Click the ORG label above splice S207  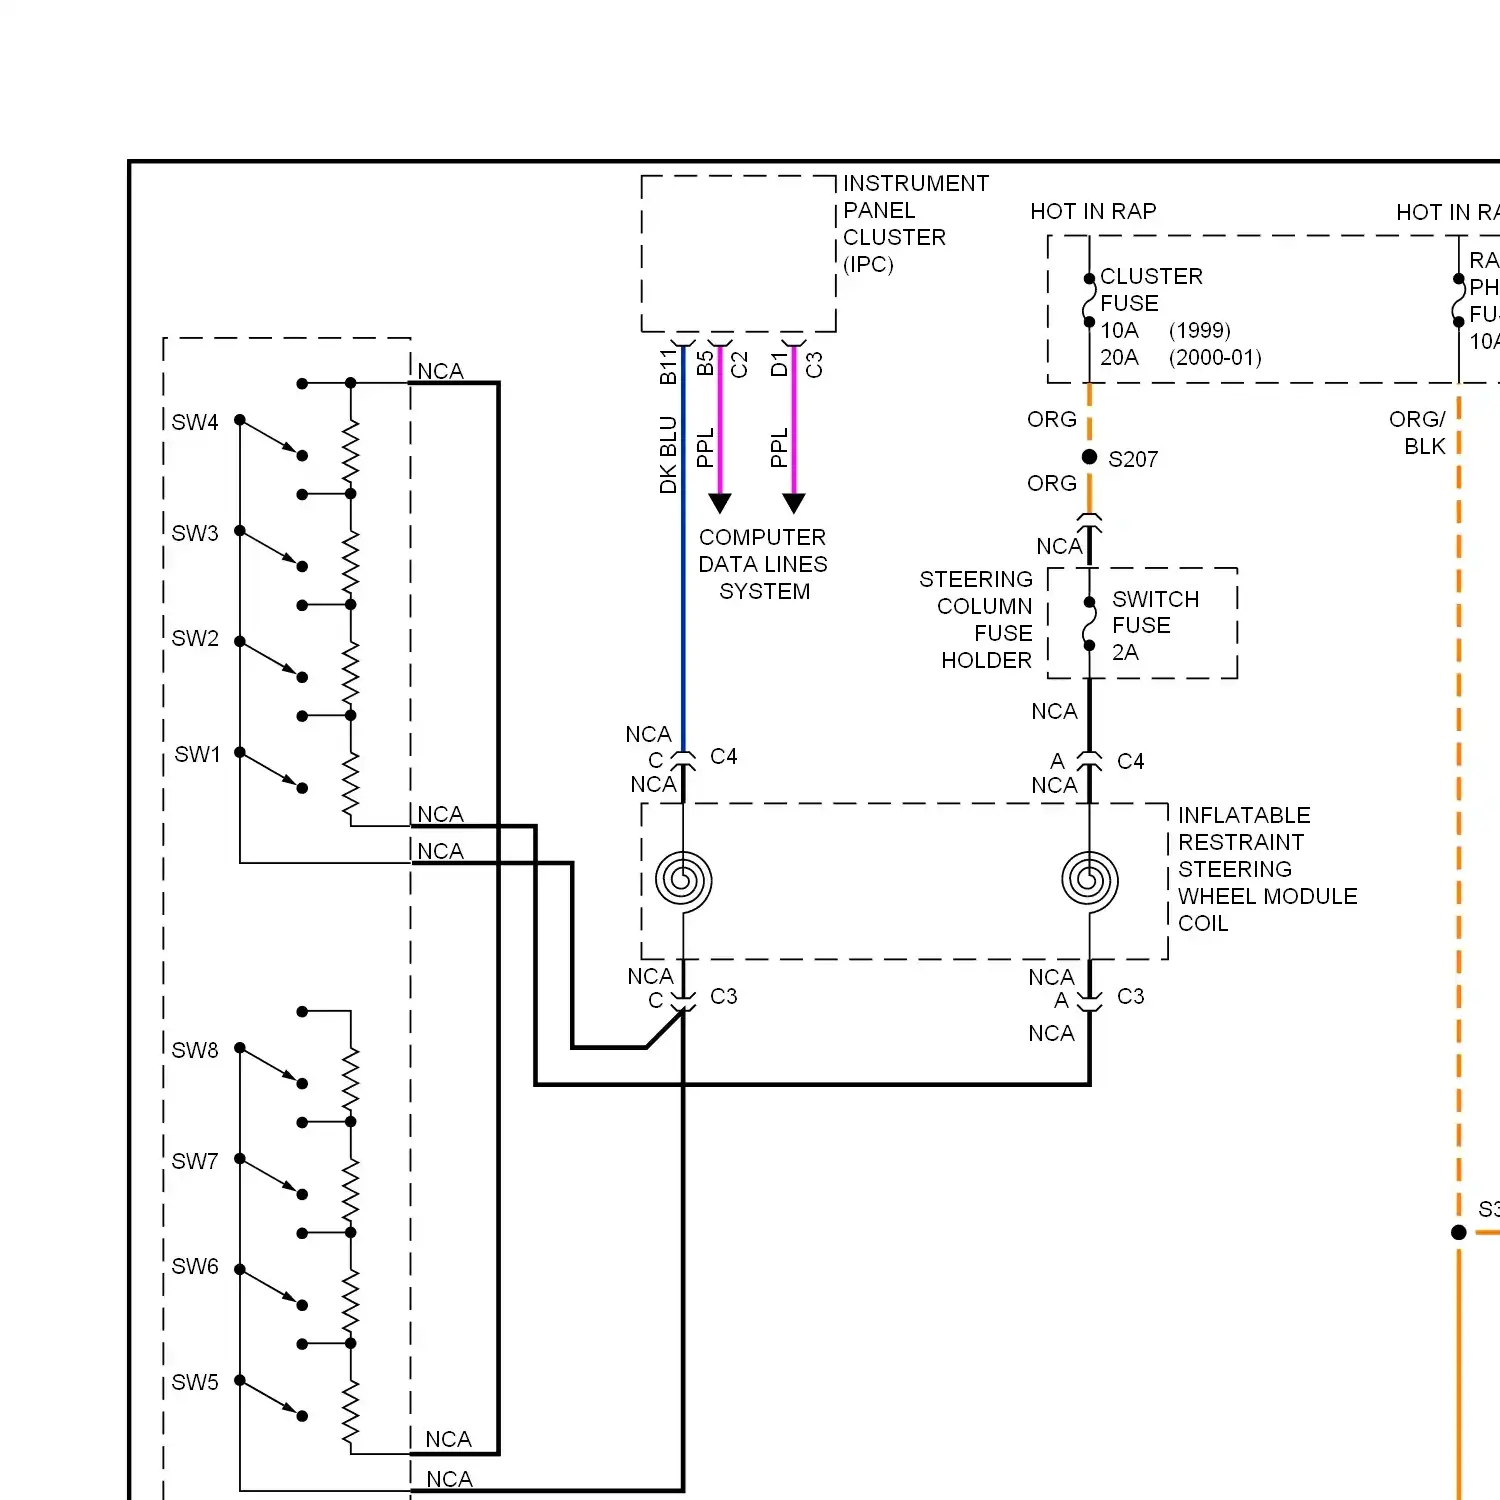click(1052, 419)
